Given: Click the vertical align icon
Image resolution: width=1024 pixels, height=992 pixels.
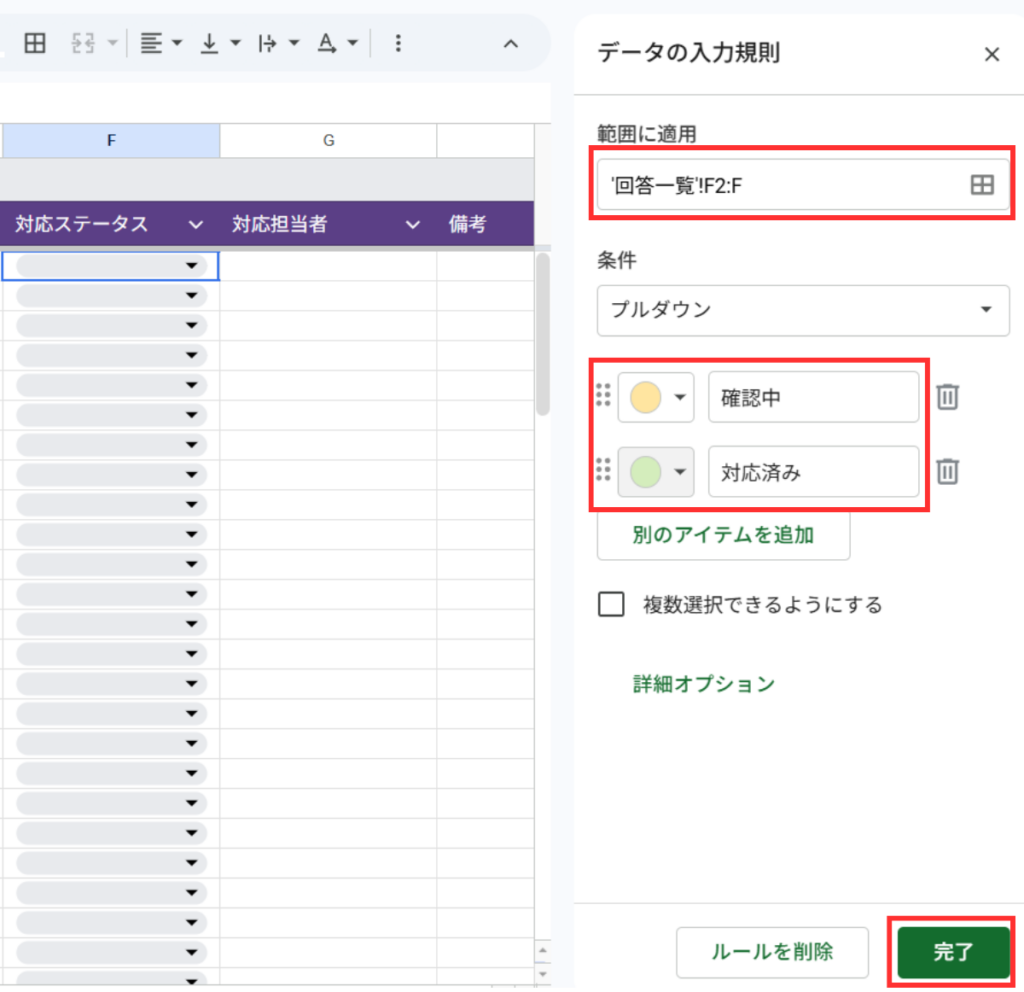Looking at the screenshot, I should tap(209, 44).
